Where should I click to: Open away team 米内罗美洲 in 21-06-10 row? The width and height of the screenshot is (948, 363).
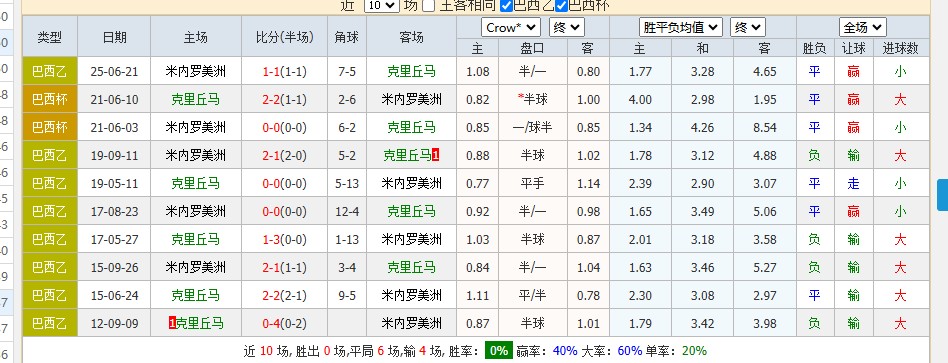coord(411,99)
